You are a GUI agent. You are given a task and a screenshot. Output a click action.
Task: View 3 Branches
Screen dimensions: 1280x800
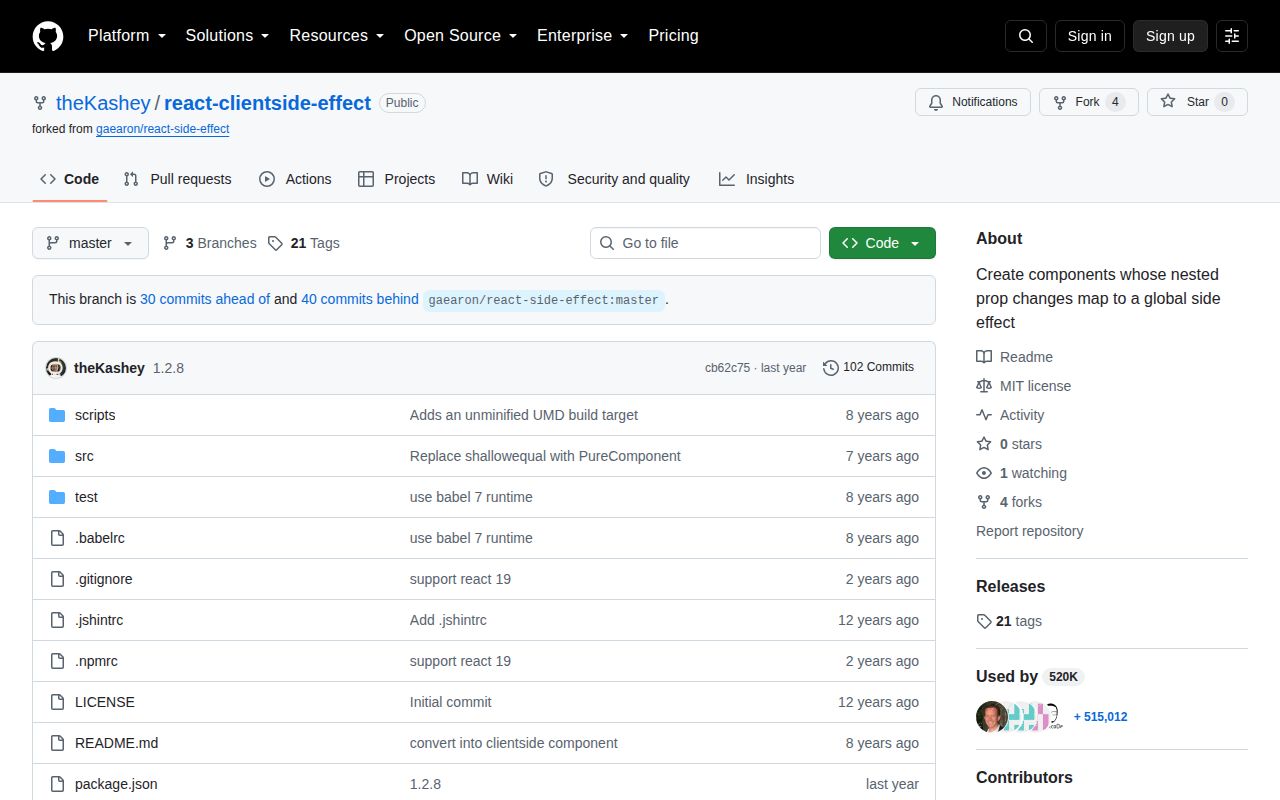(x=209, y=243)
